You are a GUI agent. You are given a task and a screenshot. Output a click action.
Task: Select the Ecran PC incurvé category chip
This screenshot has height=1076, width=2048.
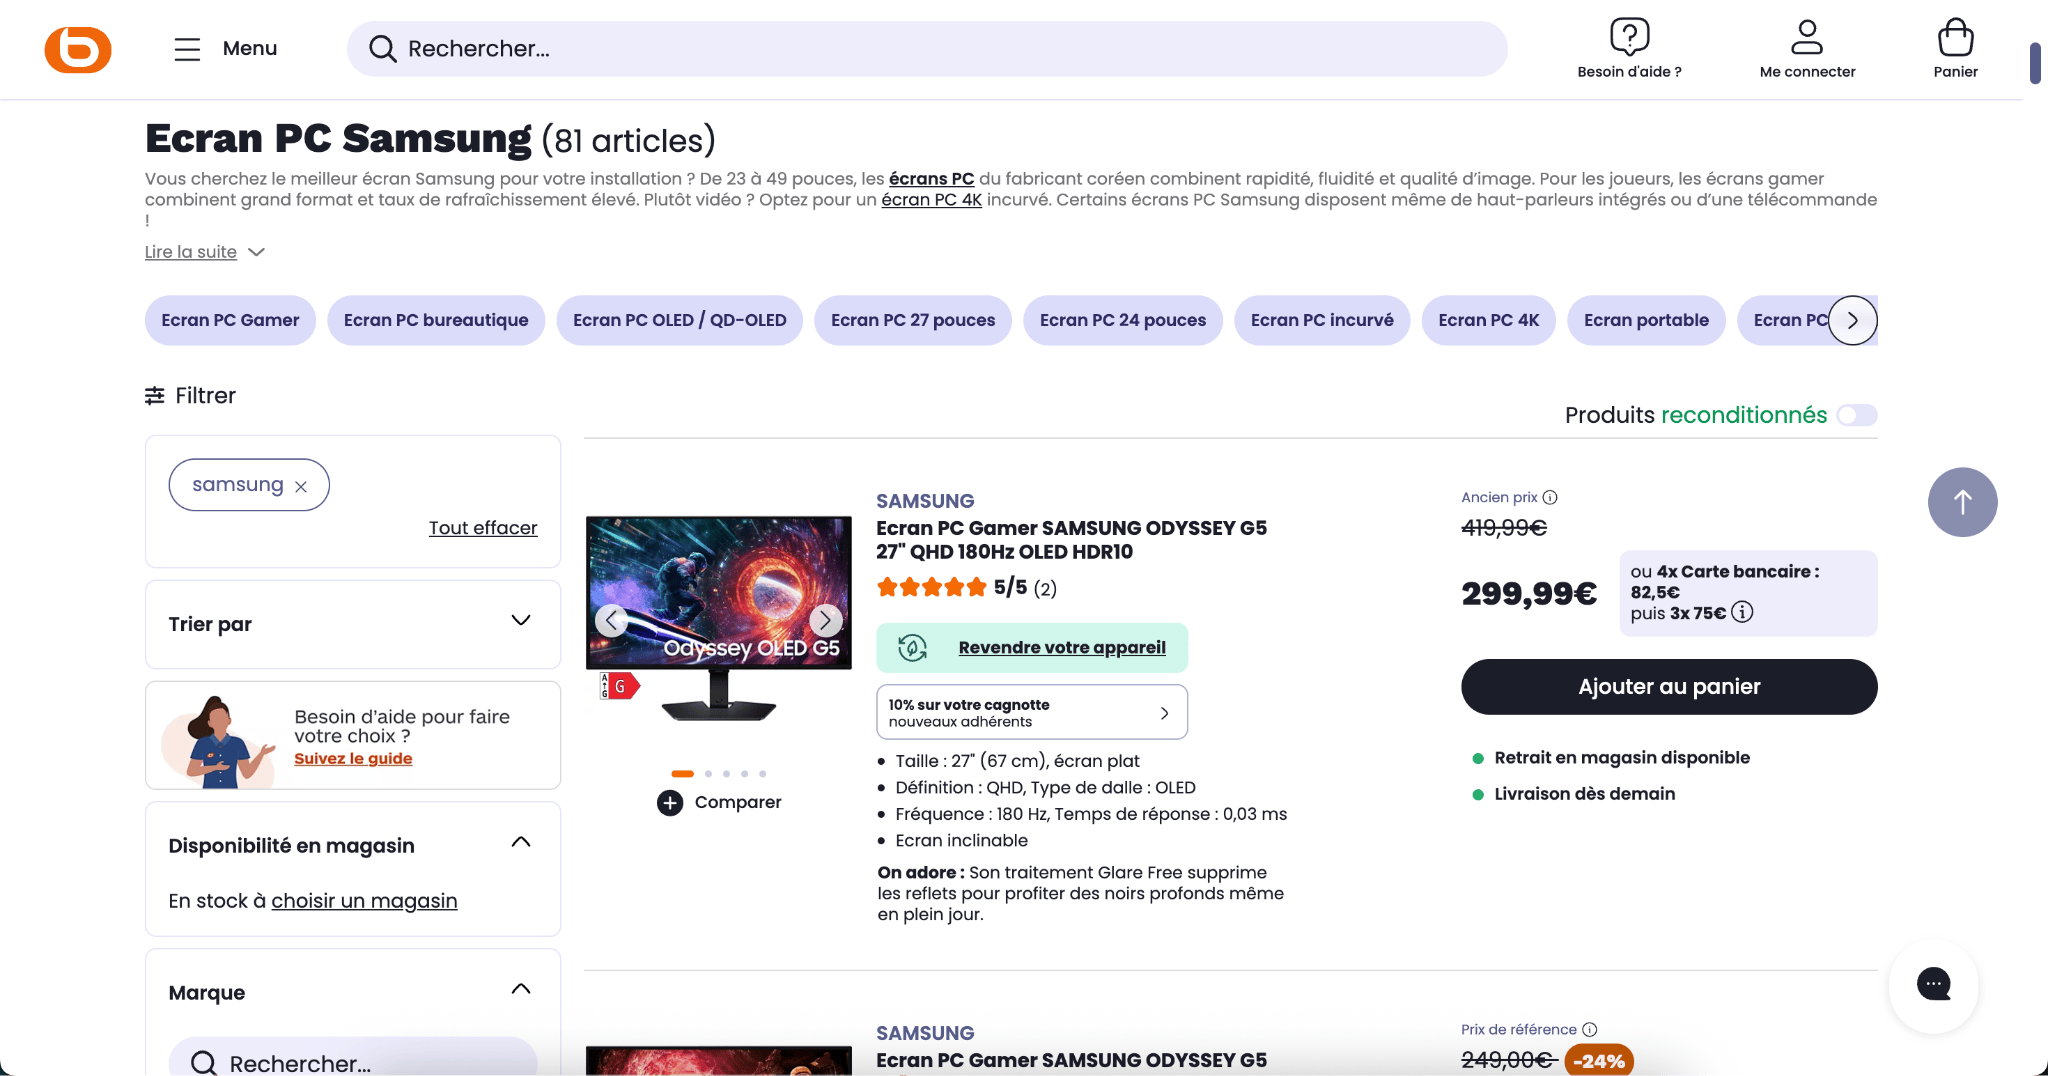coord(1322,320)
